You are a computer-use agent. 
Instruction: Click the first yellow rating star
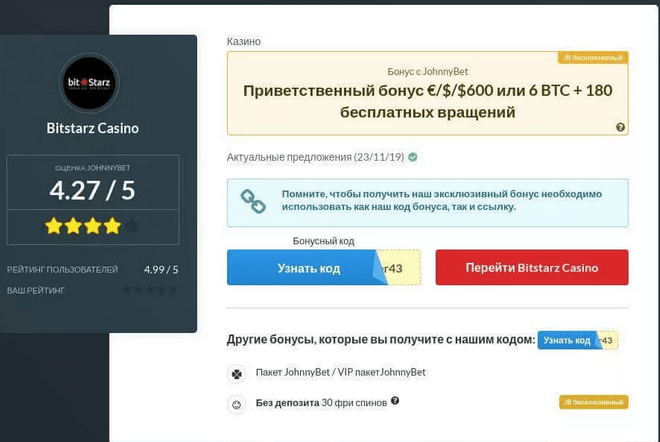click(54, 226)
